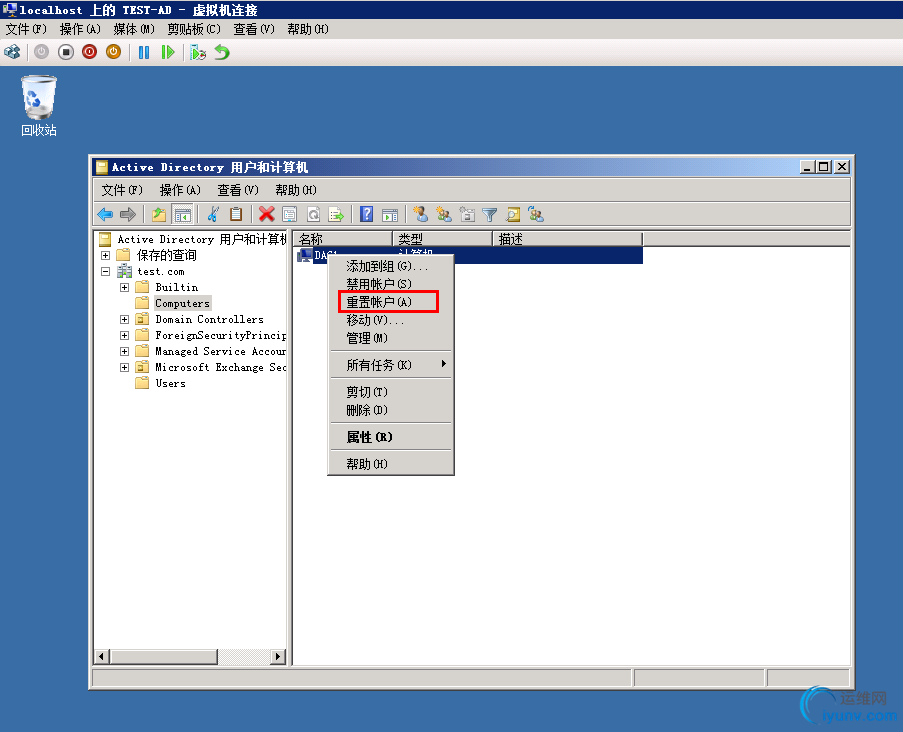
Task: Cut selection with the scissors icon
Action: point(213,215)
